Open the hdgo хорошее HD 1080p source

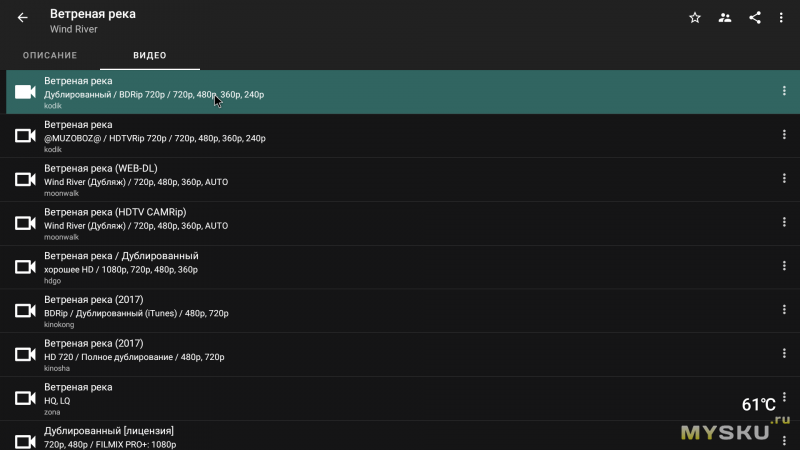(x=300, y=267)
